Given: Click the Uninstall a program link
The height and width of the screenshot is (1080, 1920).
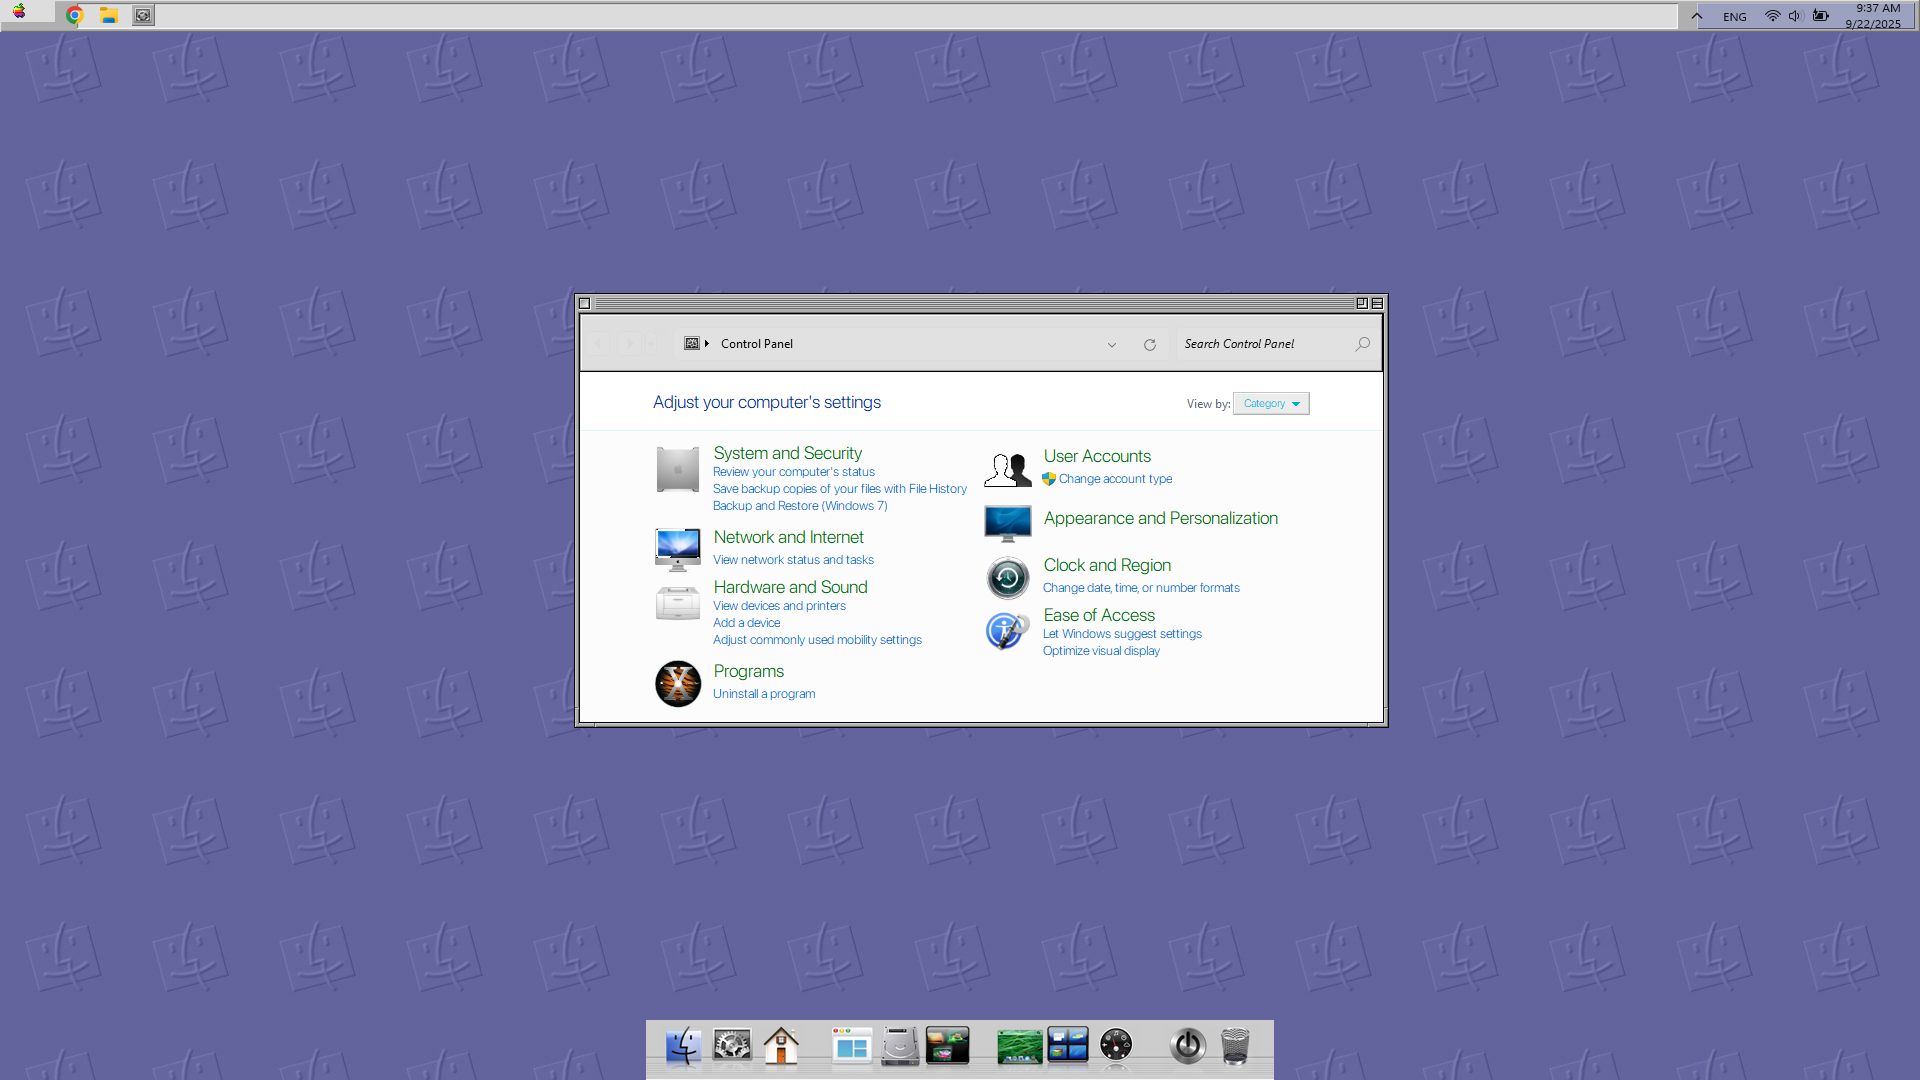Looking at the screenshot, I should click(x=763, y=694).
